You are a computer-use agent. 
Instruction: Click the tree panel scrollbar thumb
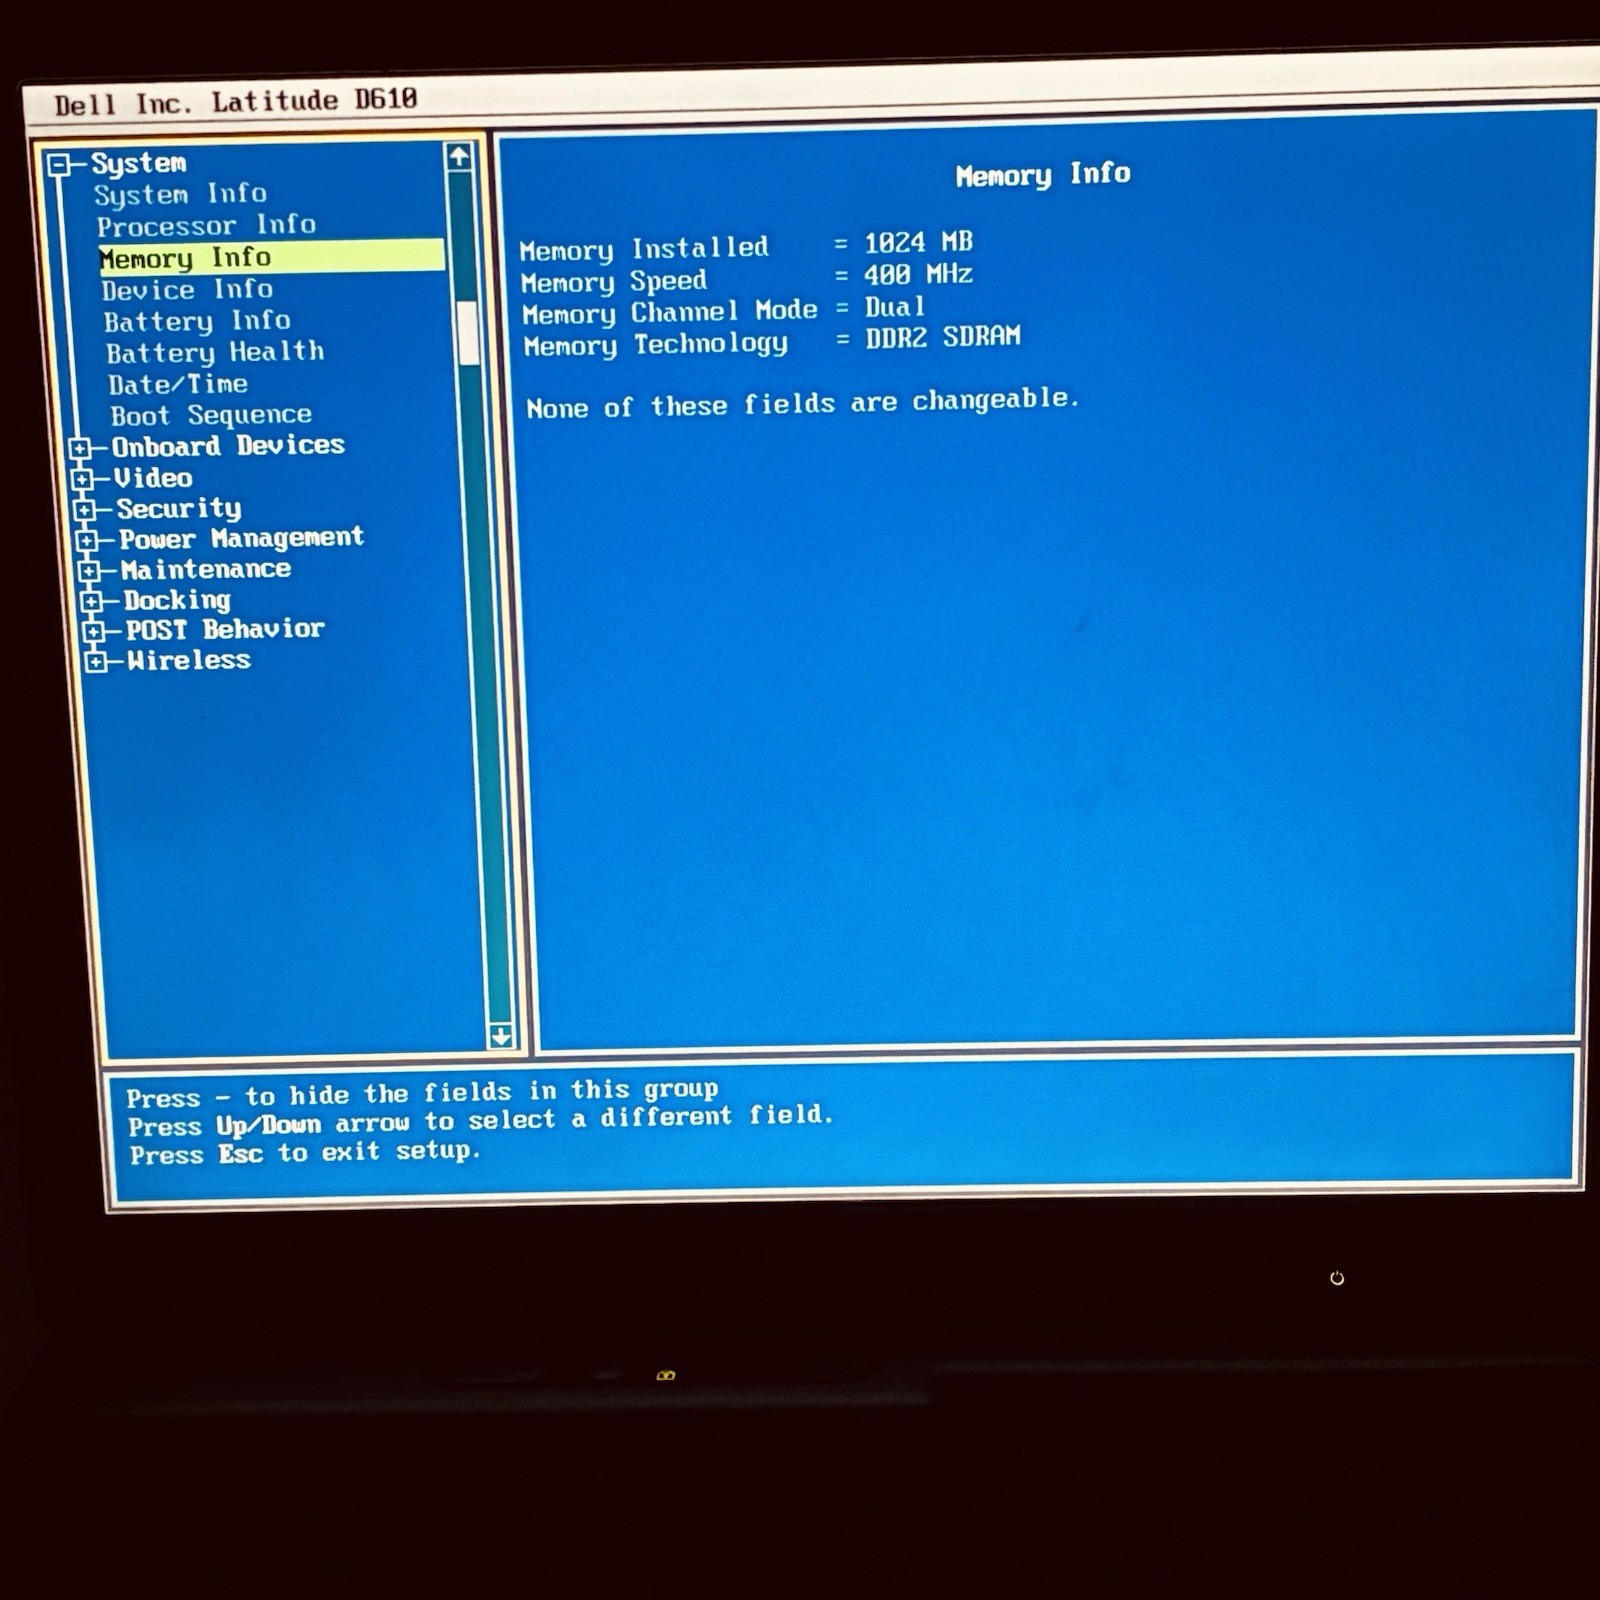click(x=467, y=332)
